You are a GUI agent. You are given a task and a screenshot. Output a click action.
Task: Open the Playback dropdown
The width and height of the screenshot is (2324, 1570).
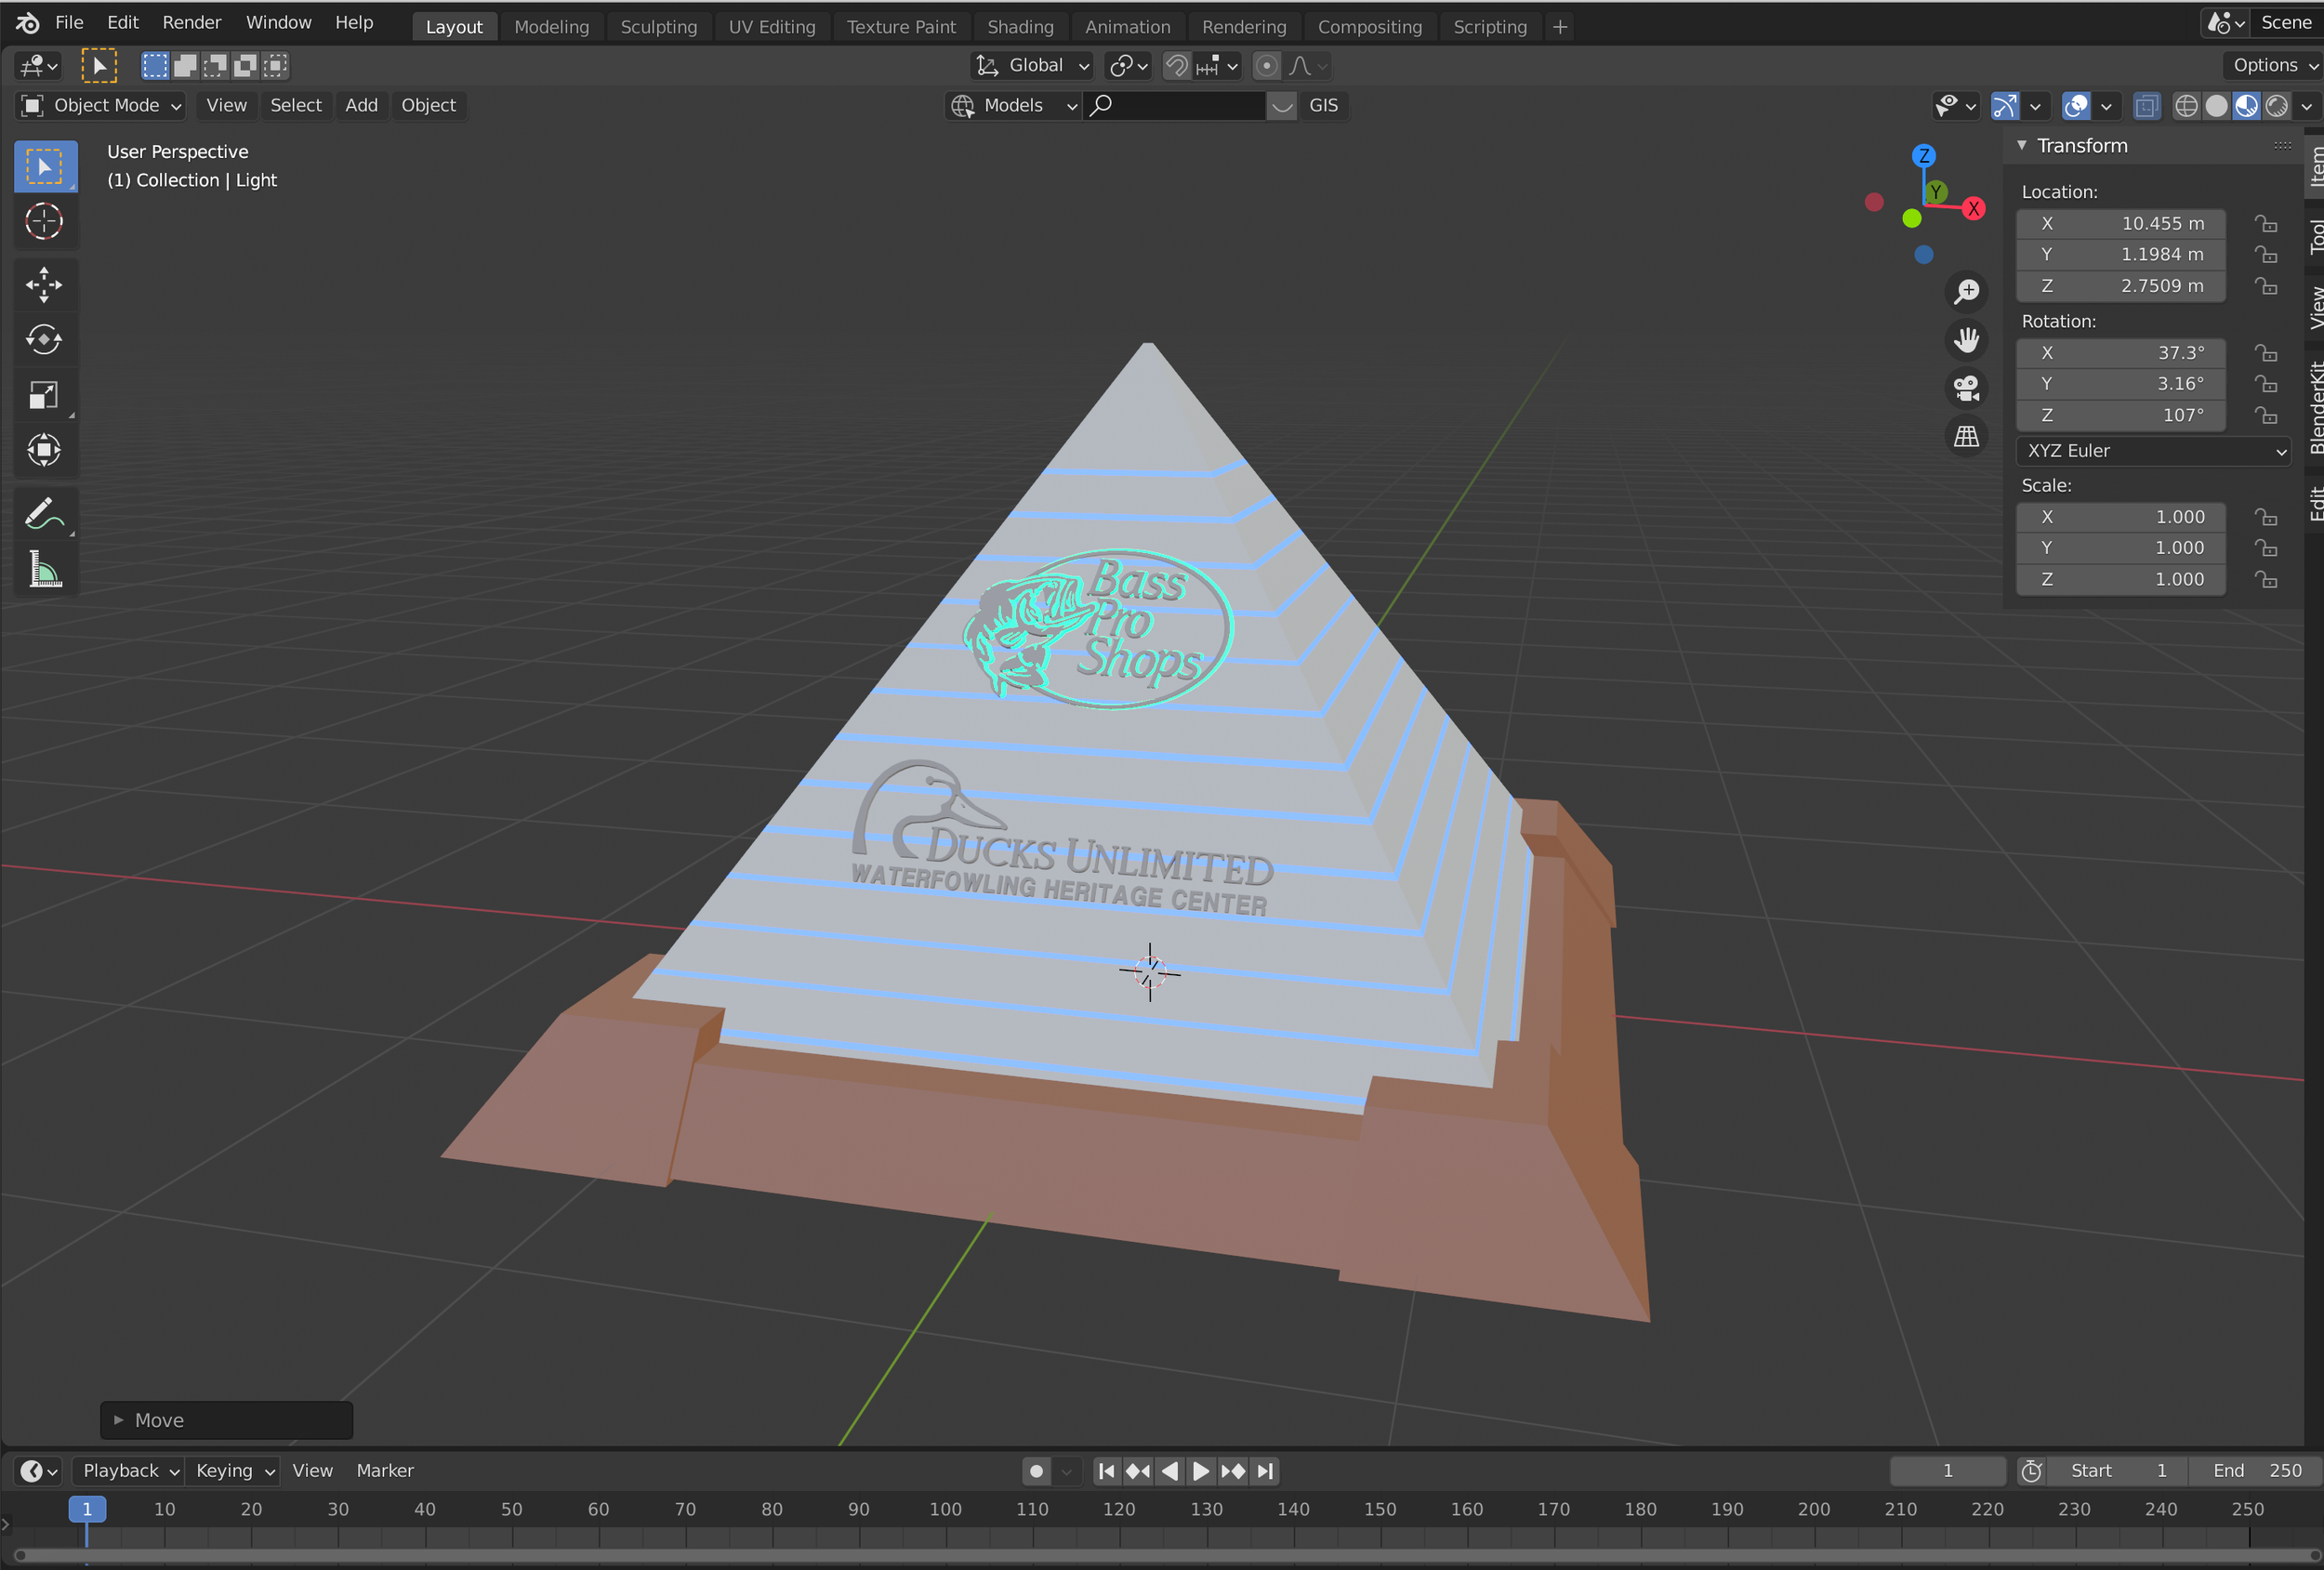click(x=128, y=1471)
